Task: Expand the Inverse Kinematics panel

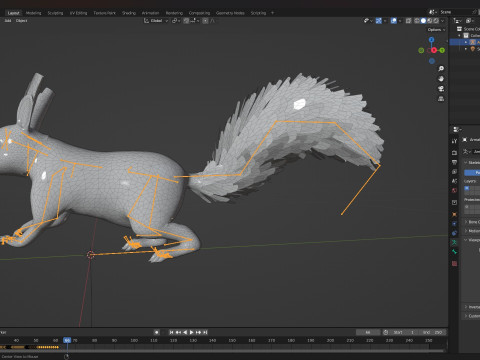Action: (x=472, y=307)
